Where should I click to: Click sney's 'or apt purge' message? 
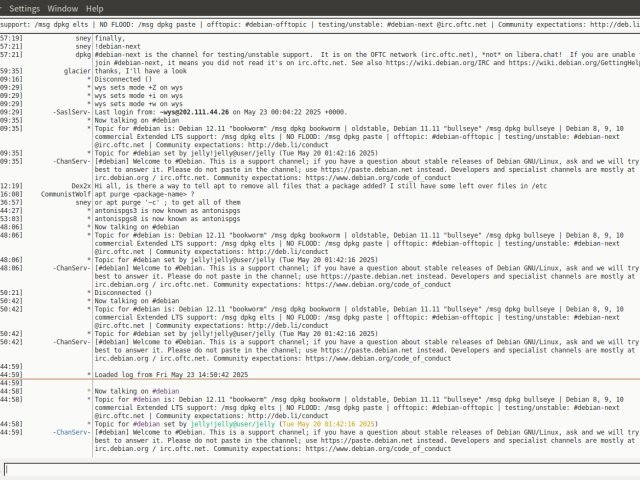coord(167,202)
